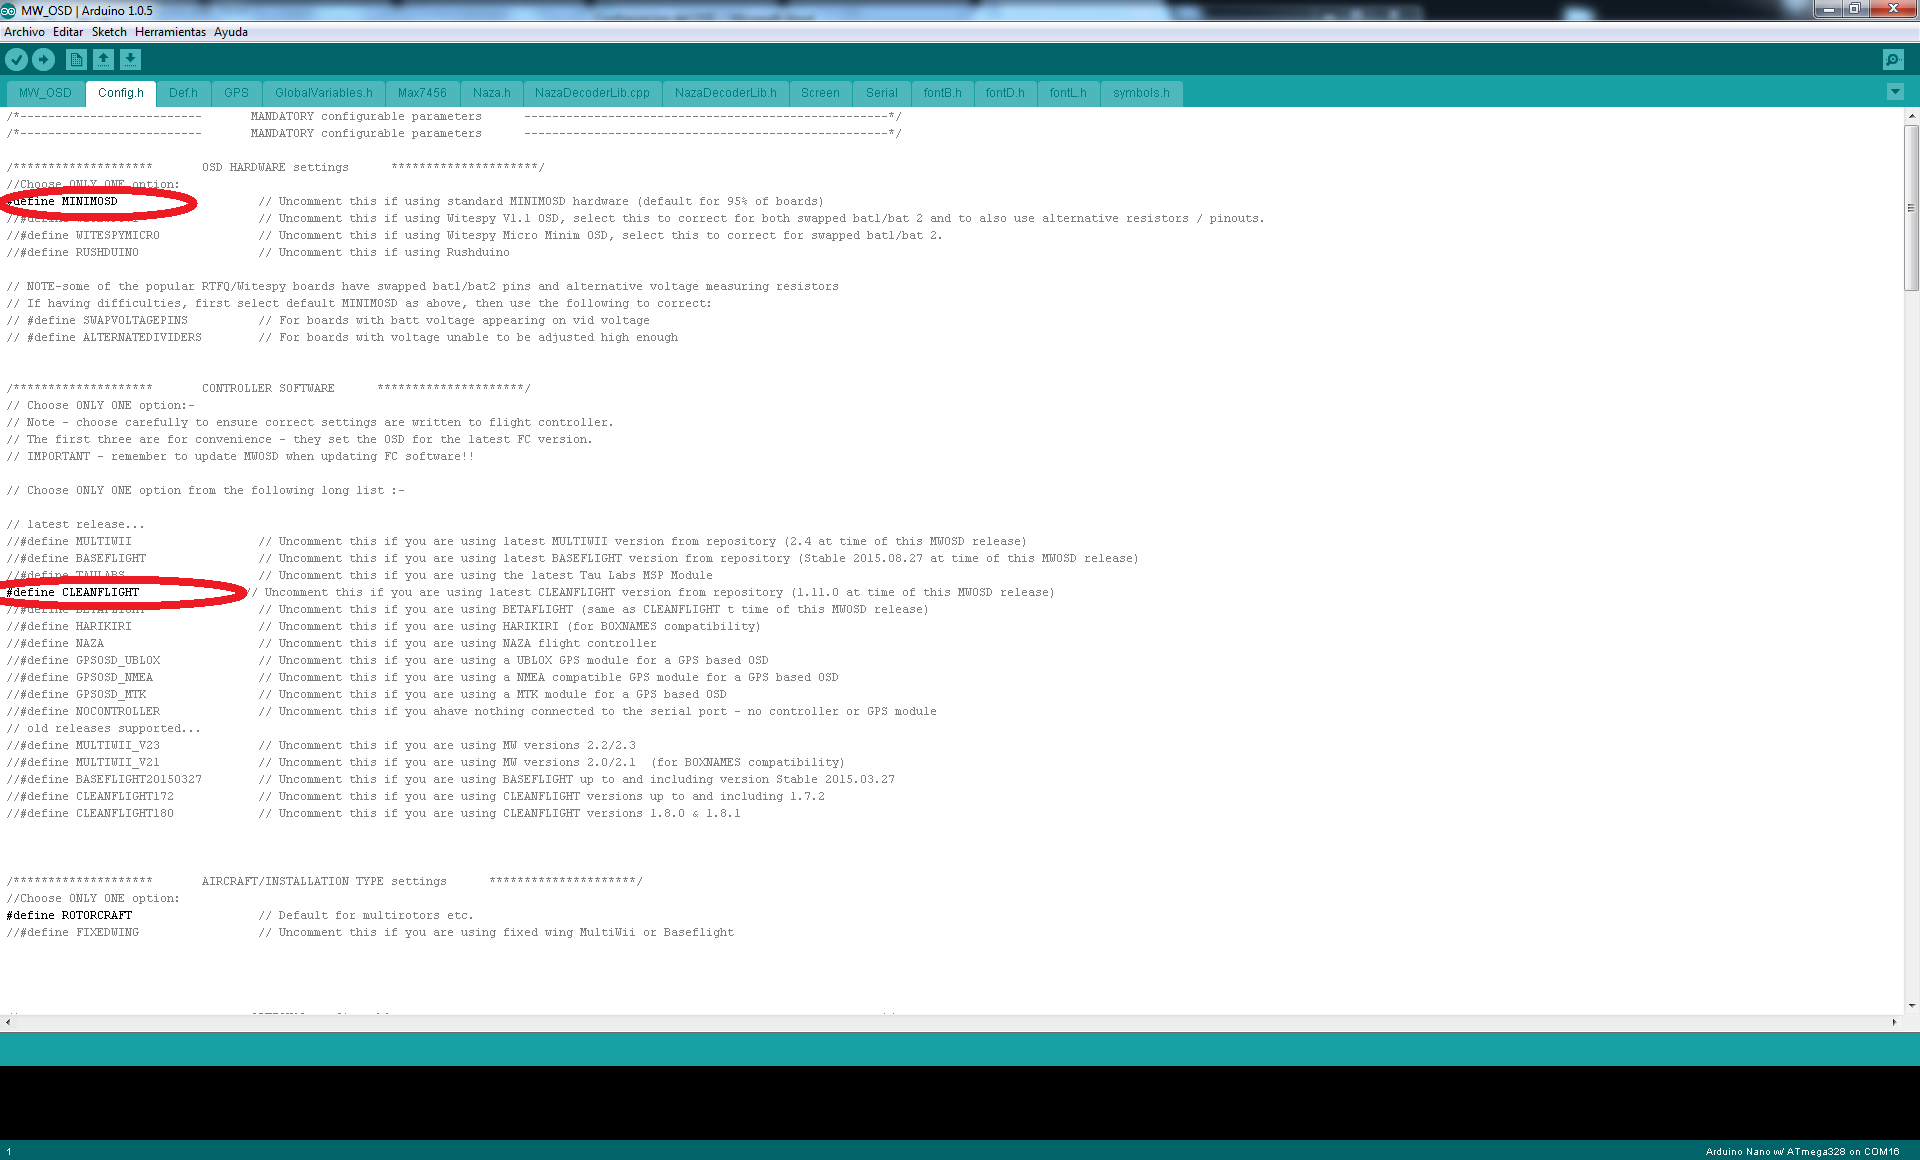
Task: Click the #define CLEANFLIGHT code line
Action: (74, 593)
